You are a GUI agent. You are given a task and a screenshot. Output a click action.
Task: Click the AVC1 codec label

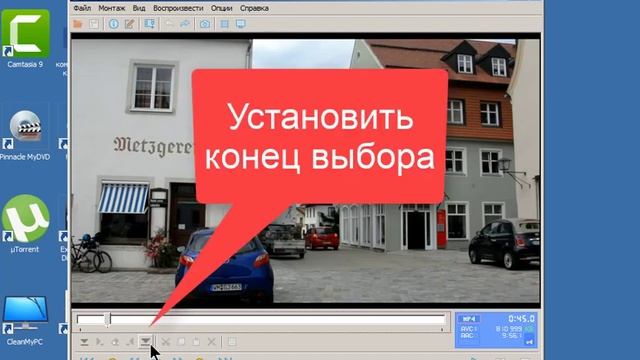[x=469, y=329]
